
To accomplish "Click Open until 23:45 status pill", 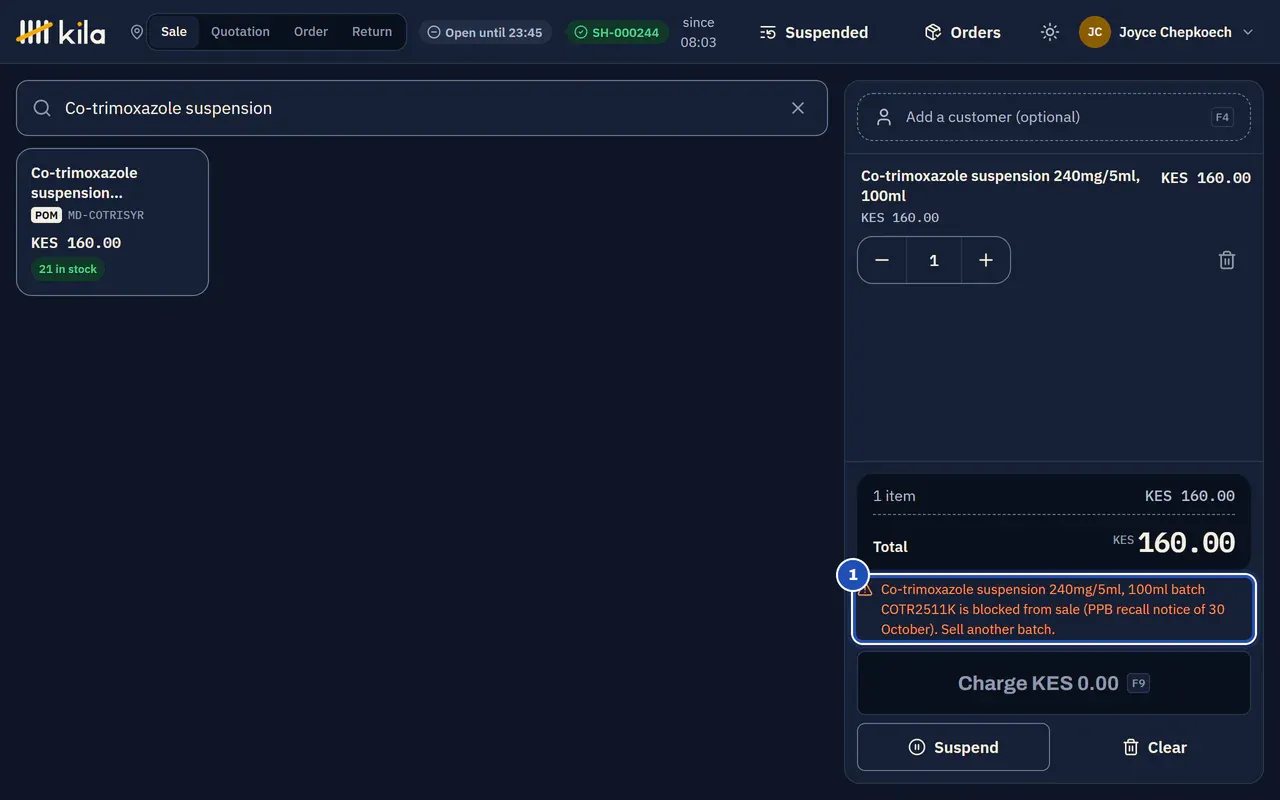I will [x=485, y=32].
